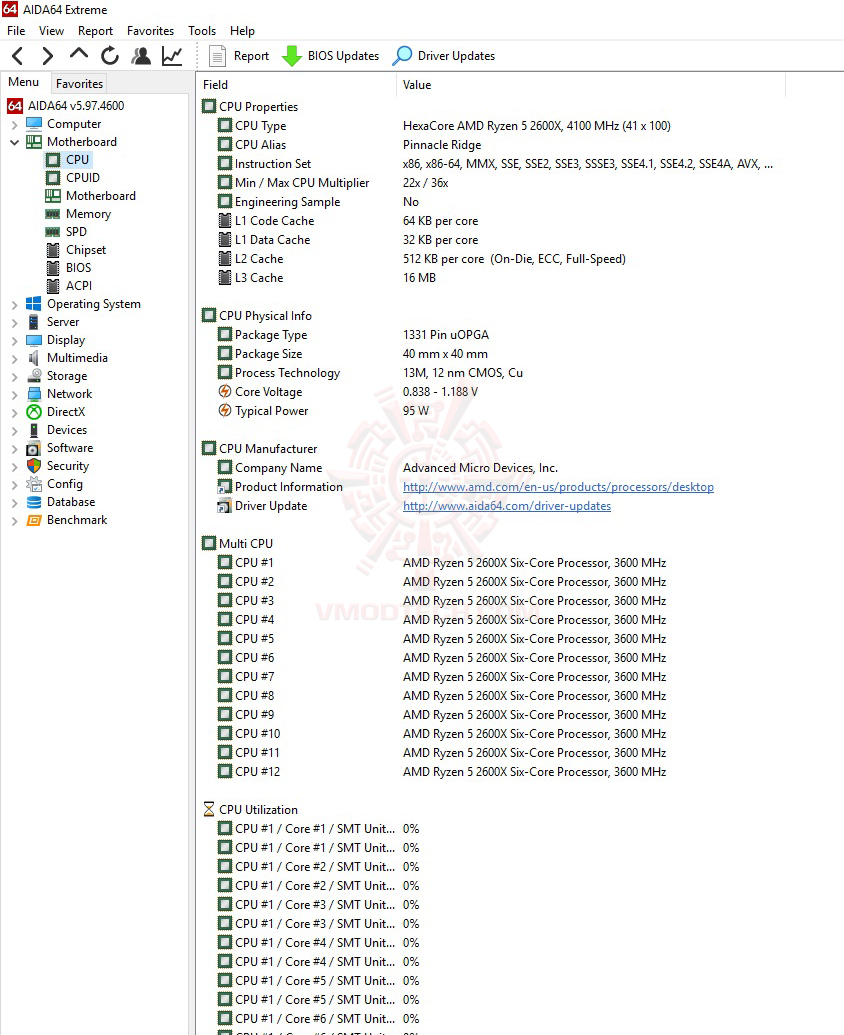
Task: Open Driver Updates from the toolbar
Action: [443, 56]
